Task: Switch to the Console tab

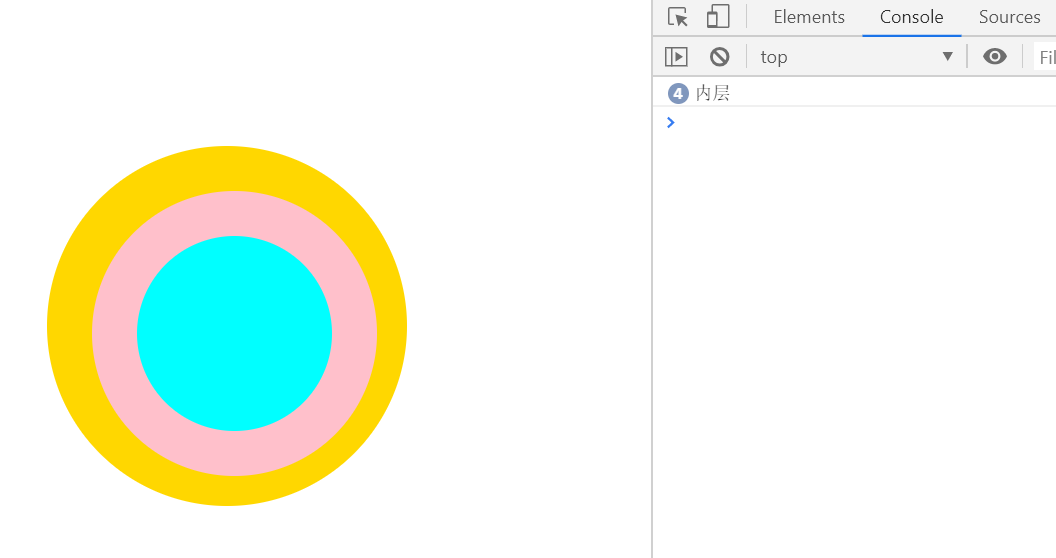Action: click(x=911, y=17)
